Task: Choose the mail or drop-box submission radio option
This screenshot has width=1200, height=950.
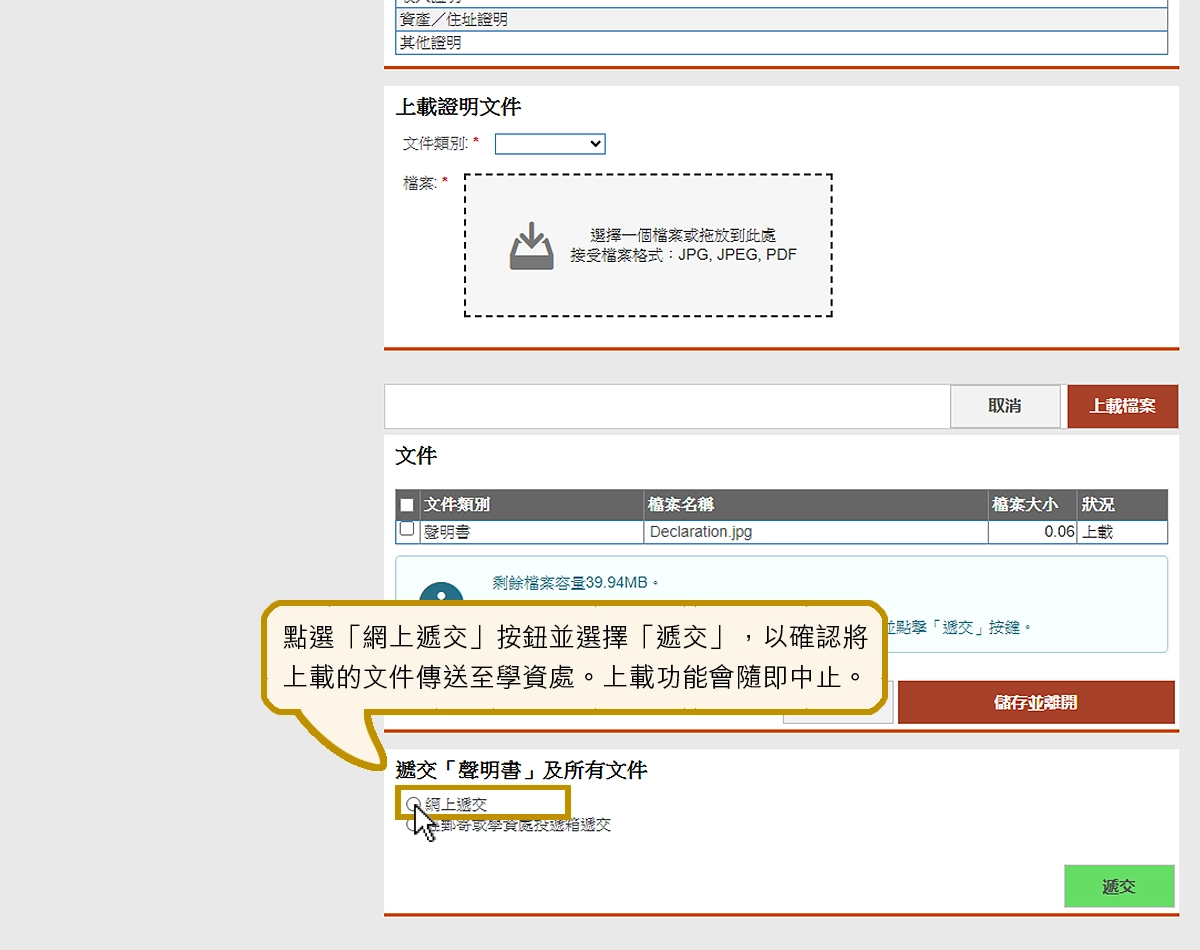Action: click(x=411, y=826)
